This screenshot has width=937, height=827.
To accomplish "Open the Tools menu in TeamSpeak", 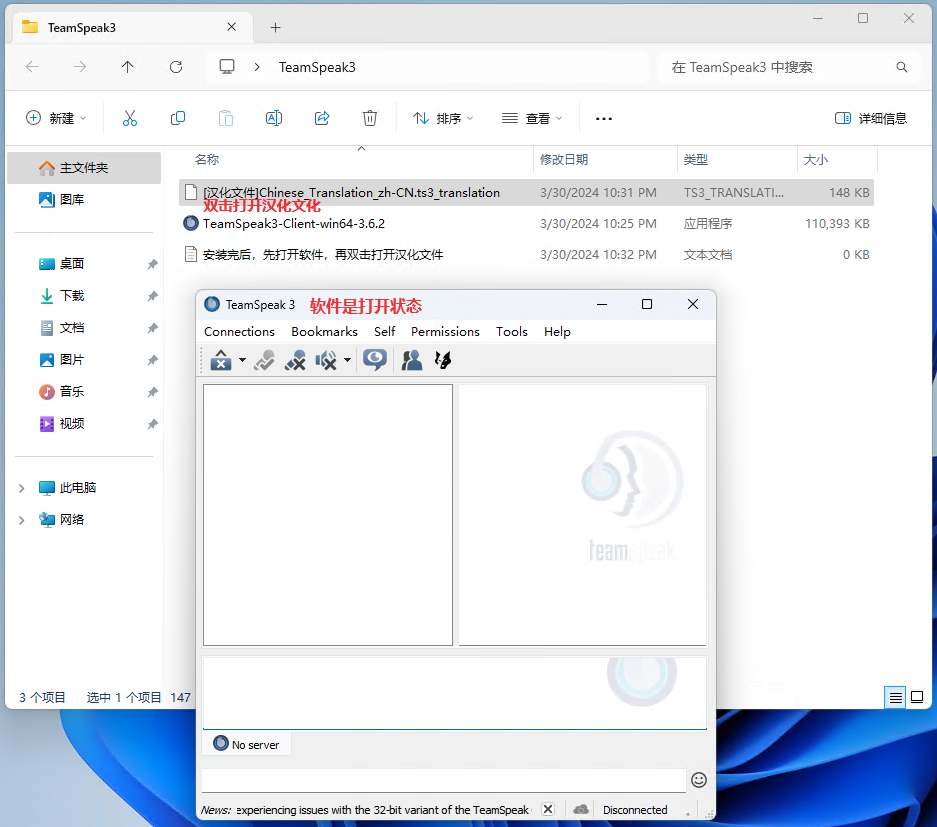I will [512, 332].
